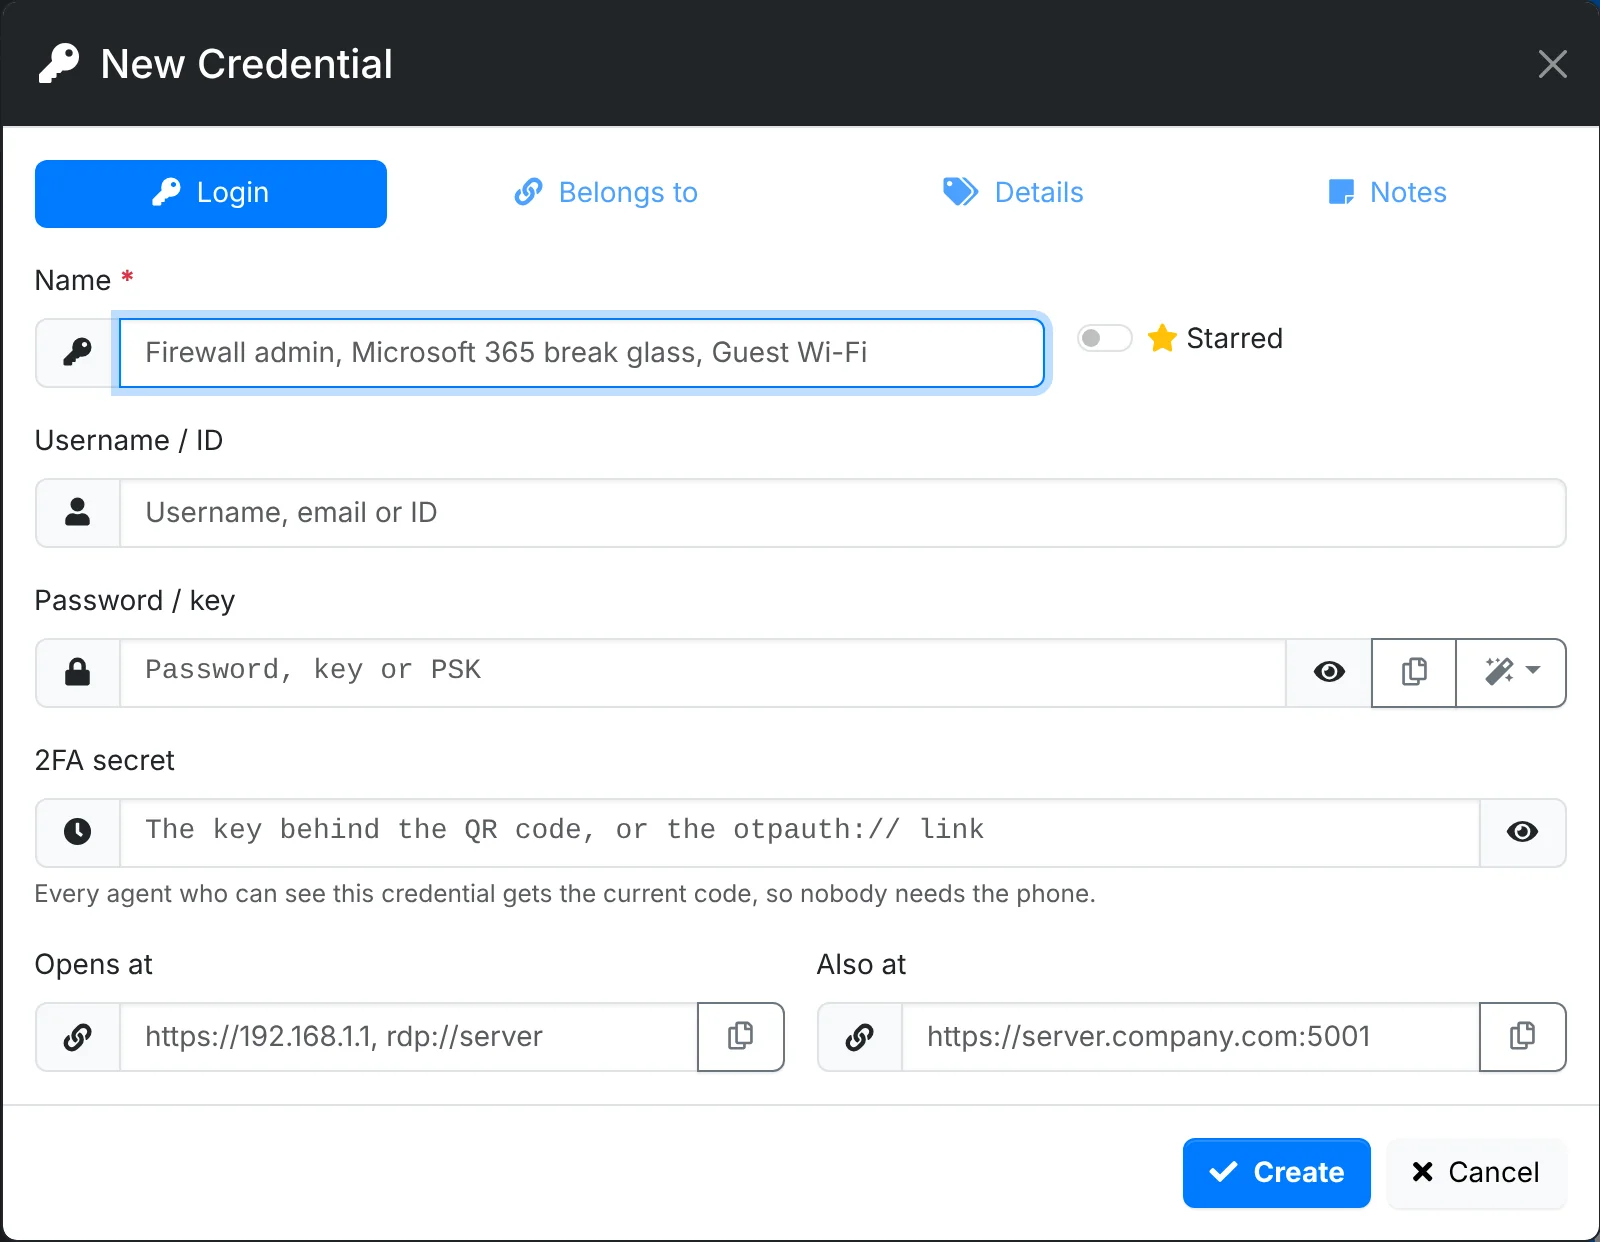Click the Also at label
The width and height of the screenshot is (1600, 1242).
click(x=861, y=964)
